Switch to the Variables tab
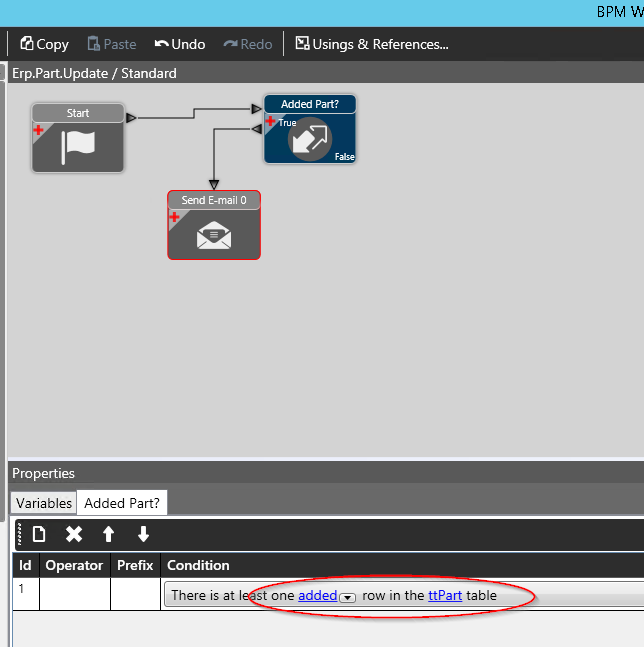 (x=44, y=503)
